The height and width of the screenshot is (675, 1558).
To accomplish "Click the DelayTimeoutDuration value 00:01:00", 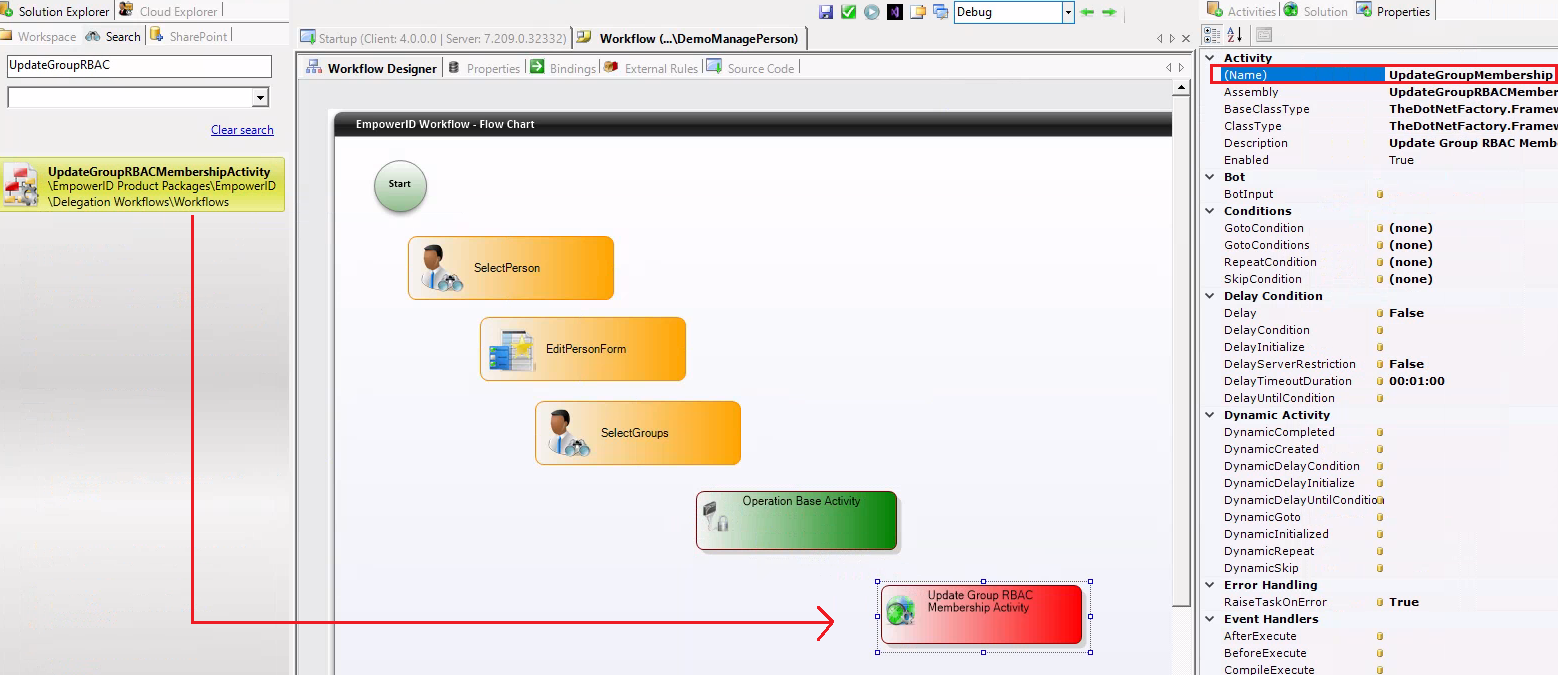I will pyautogui.click(x=1416, y=381).
